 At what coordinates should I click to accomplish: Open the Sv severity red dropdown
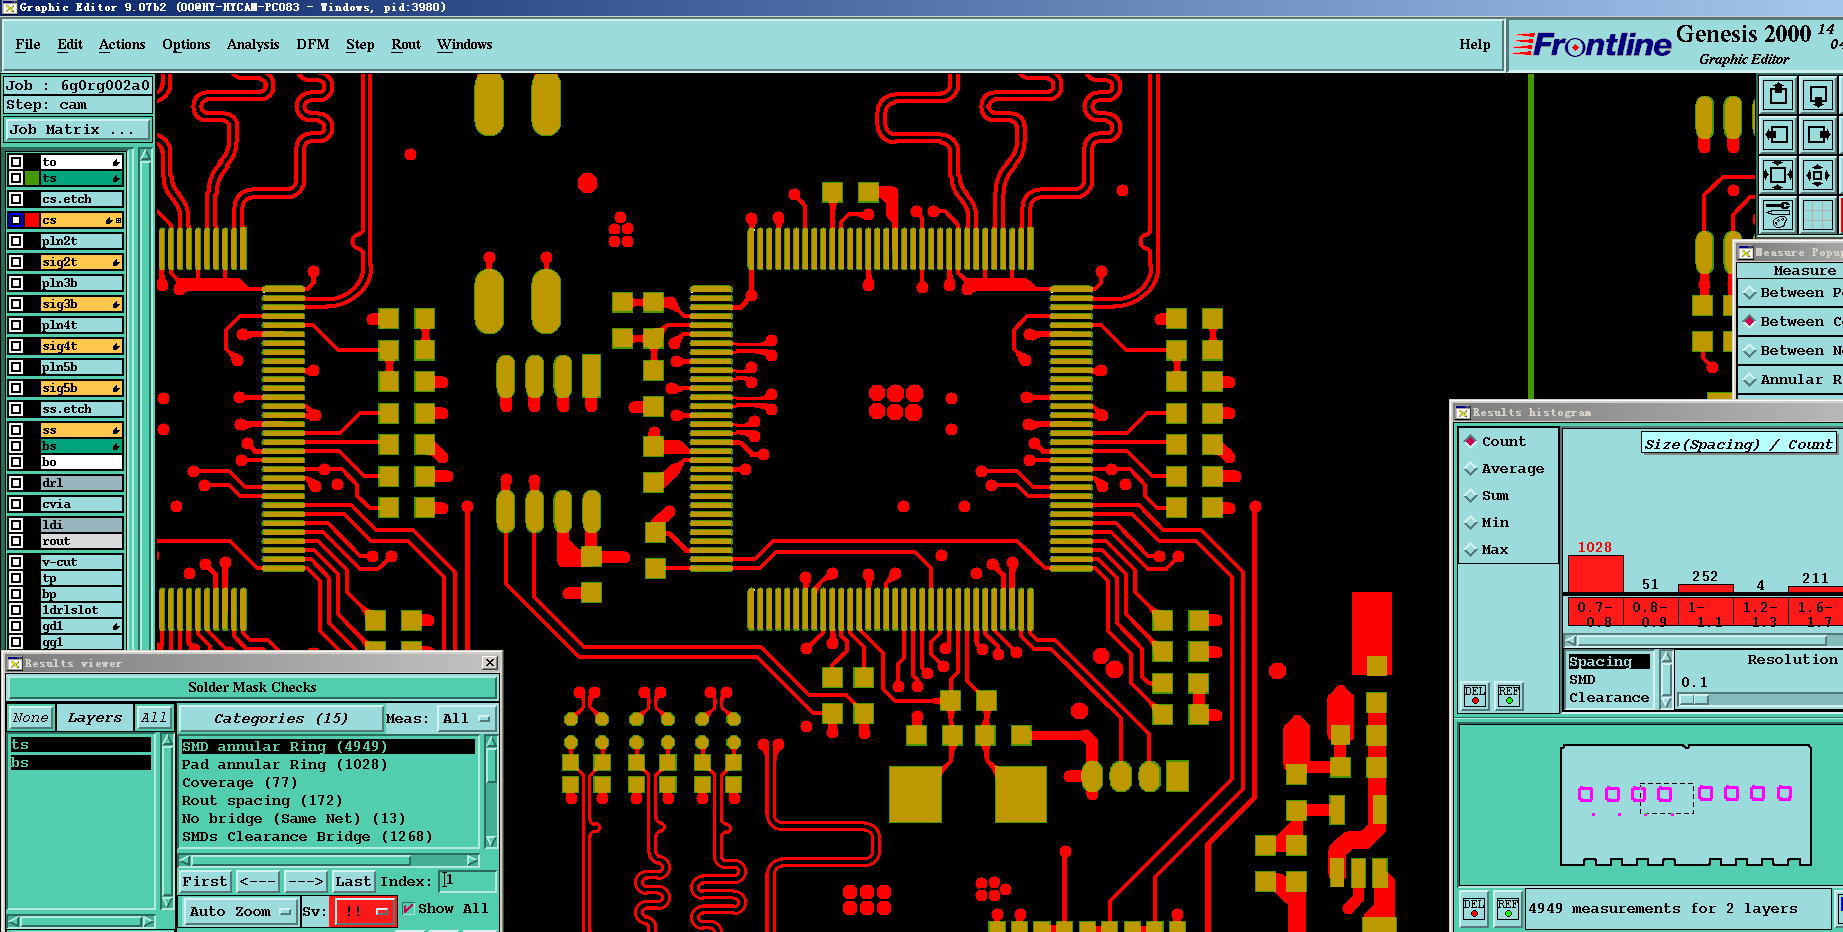point(364,911)
